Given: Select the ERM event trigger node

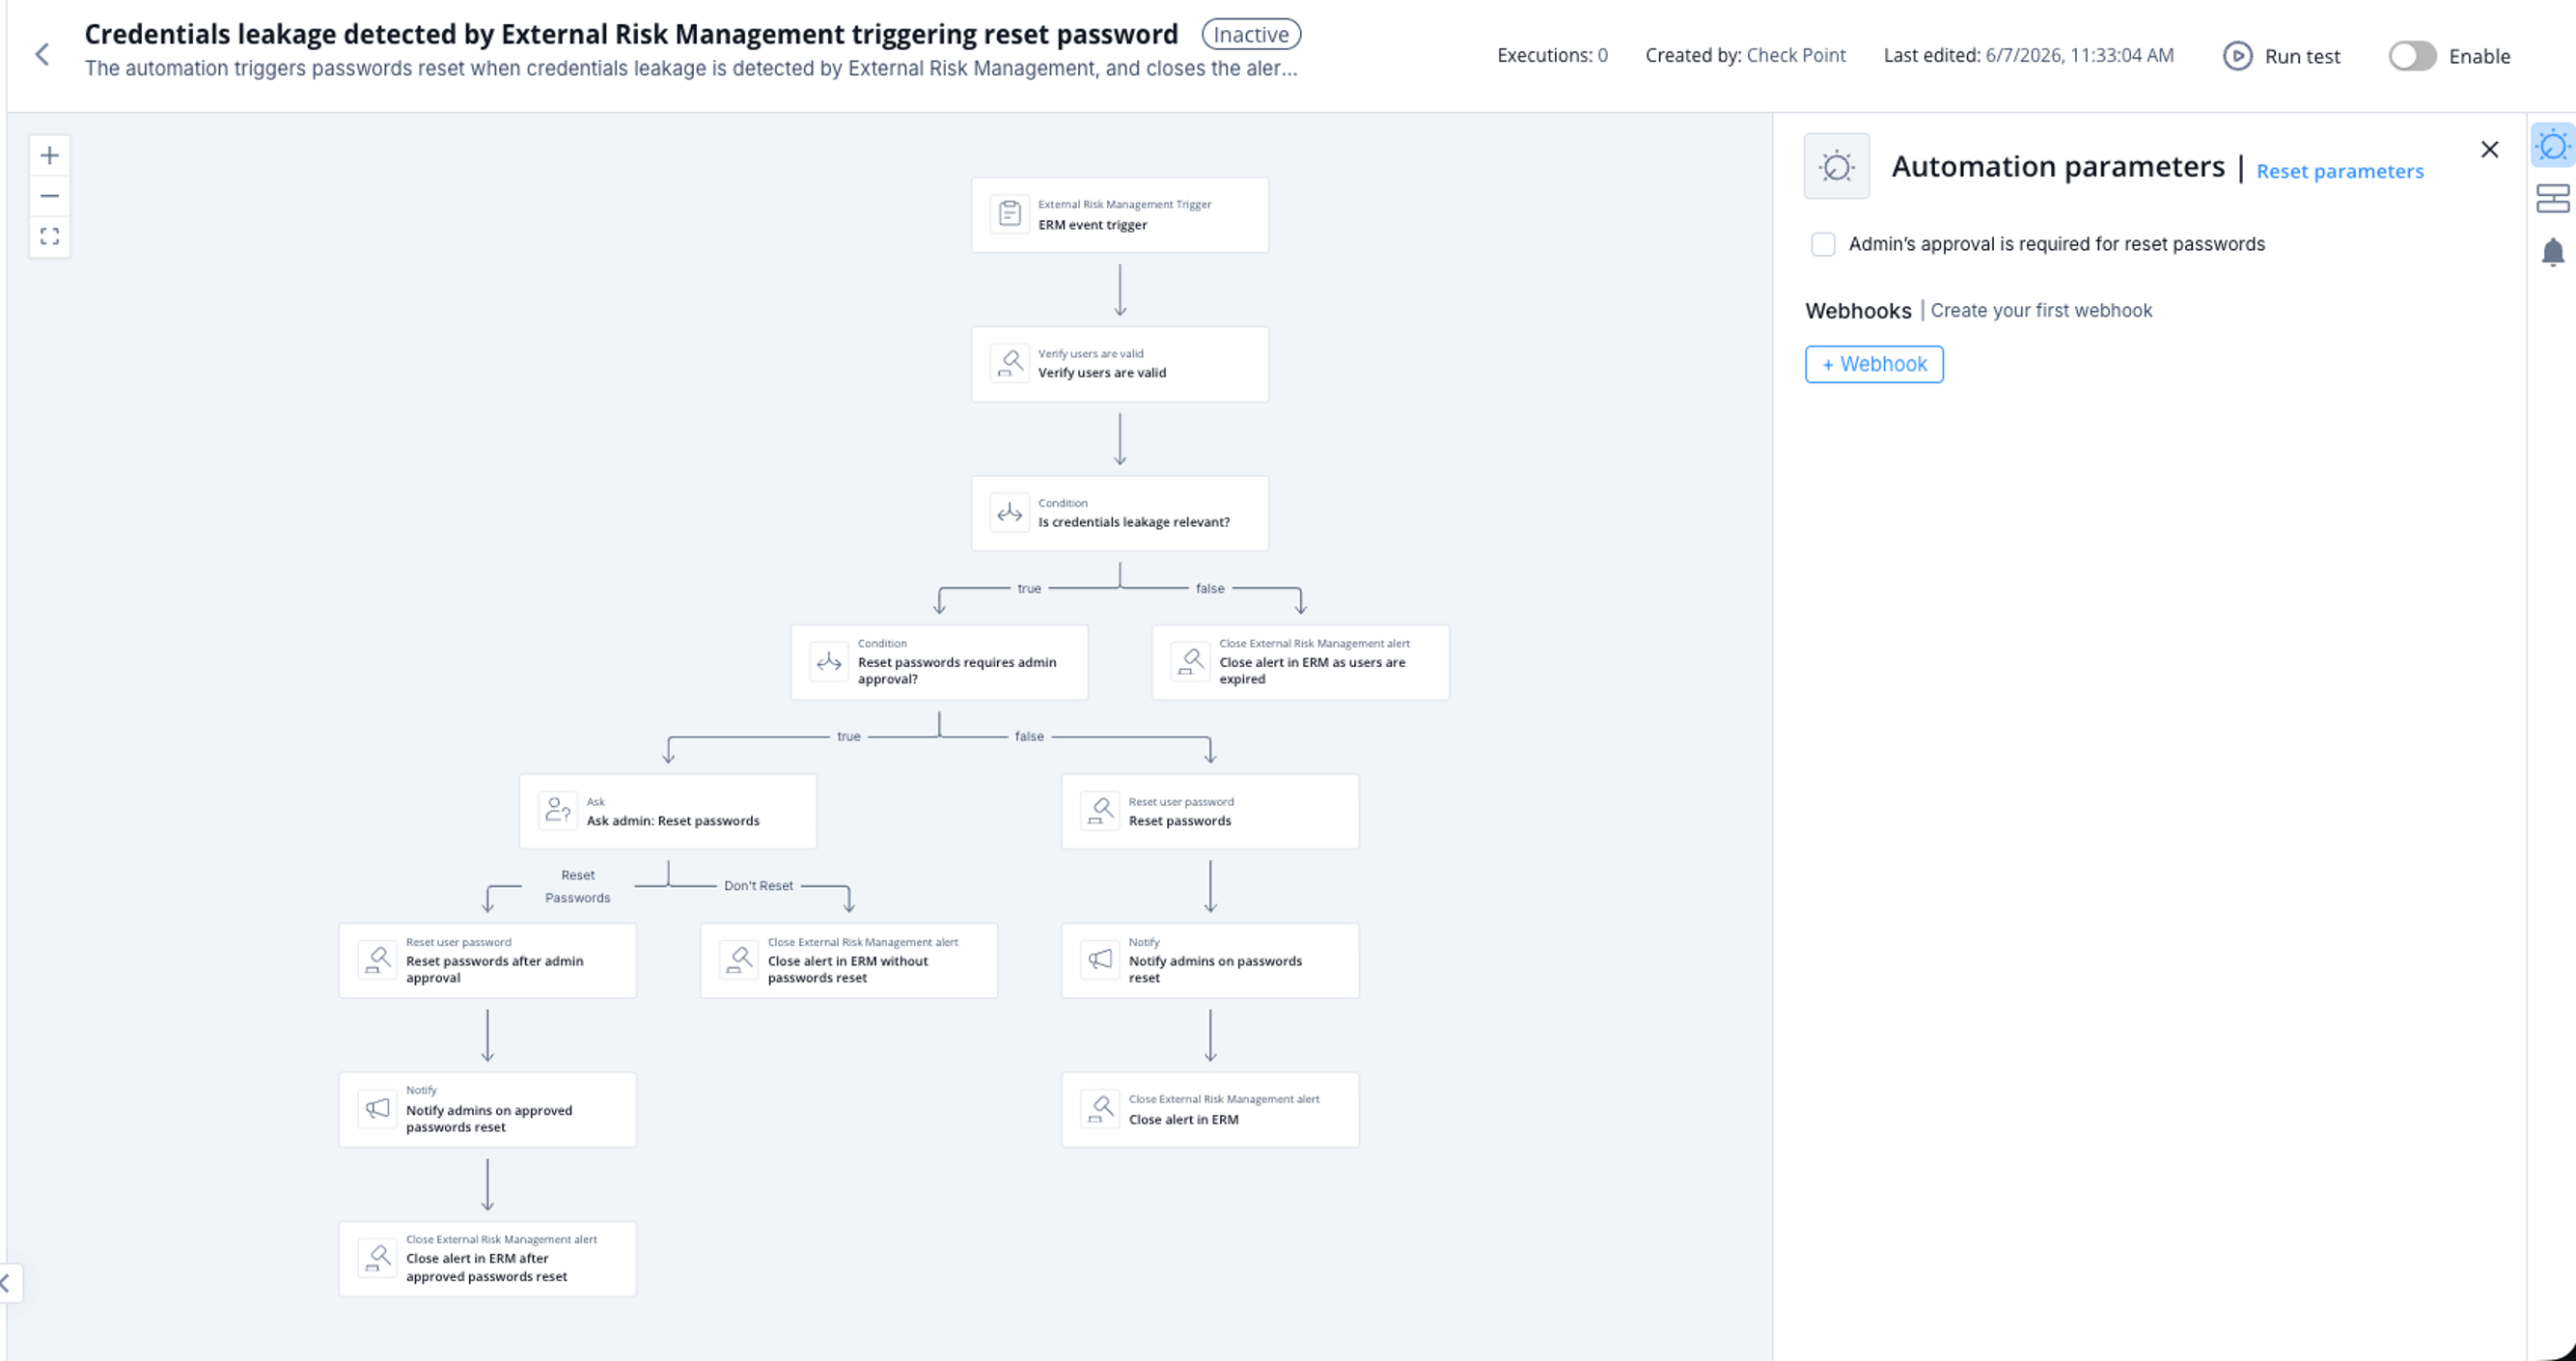Looking at the screenshot, I should pos(1119,215).
